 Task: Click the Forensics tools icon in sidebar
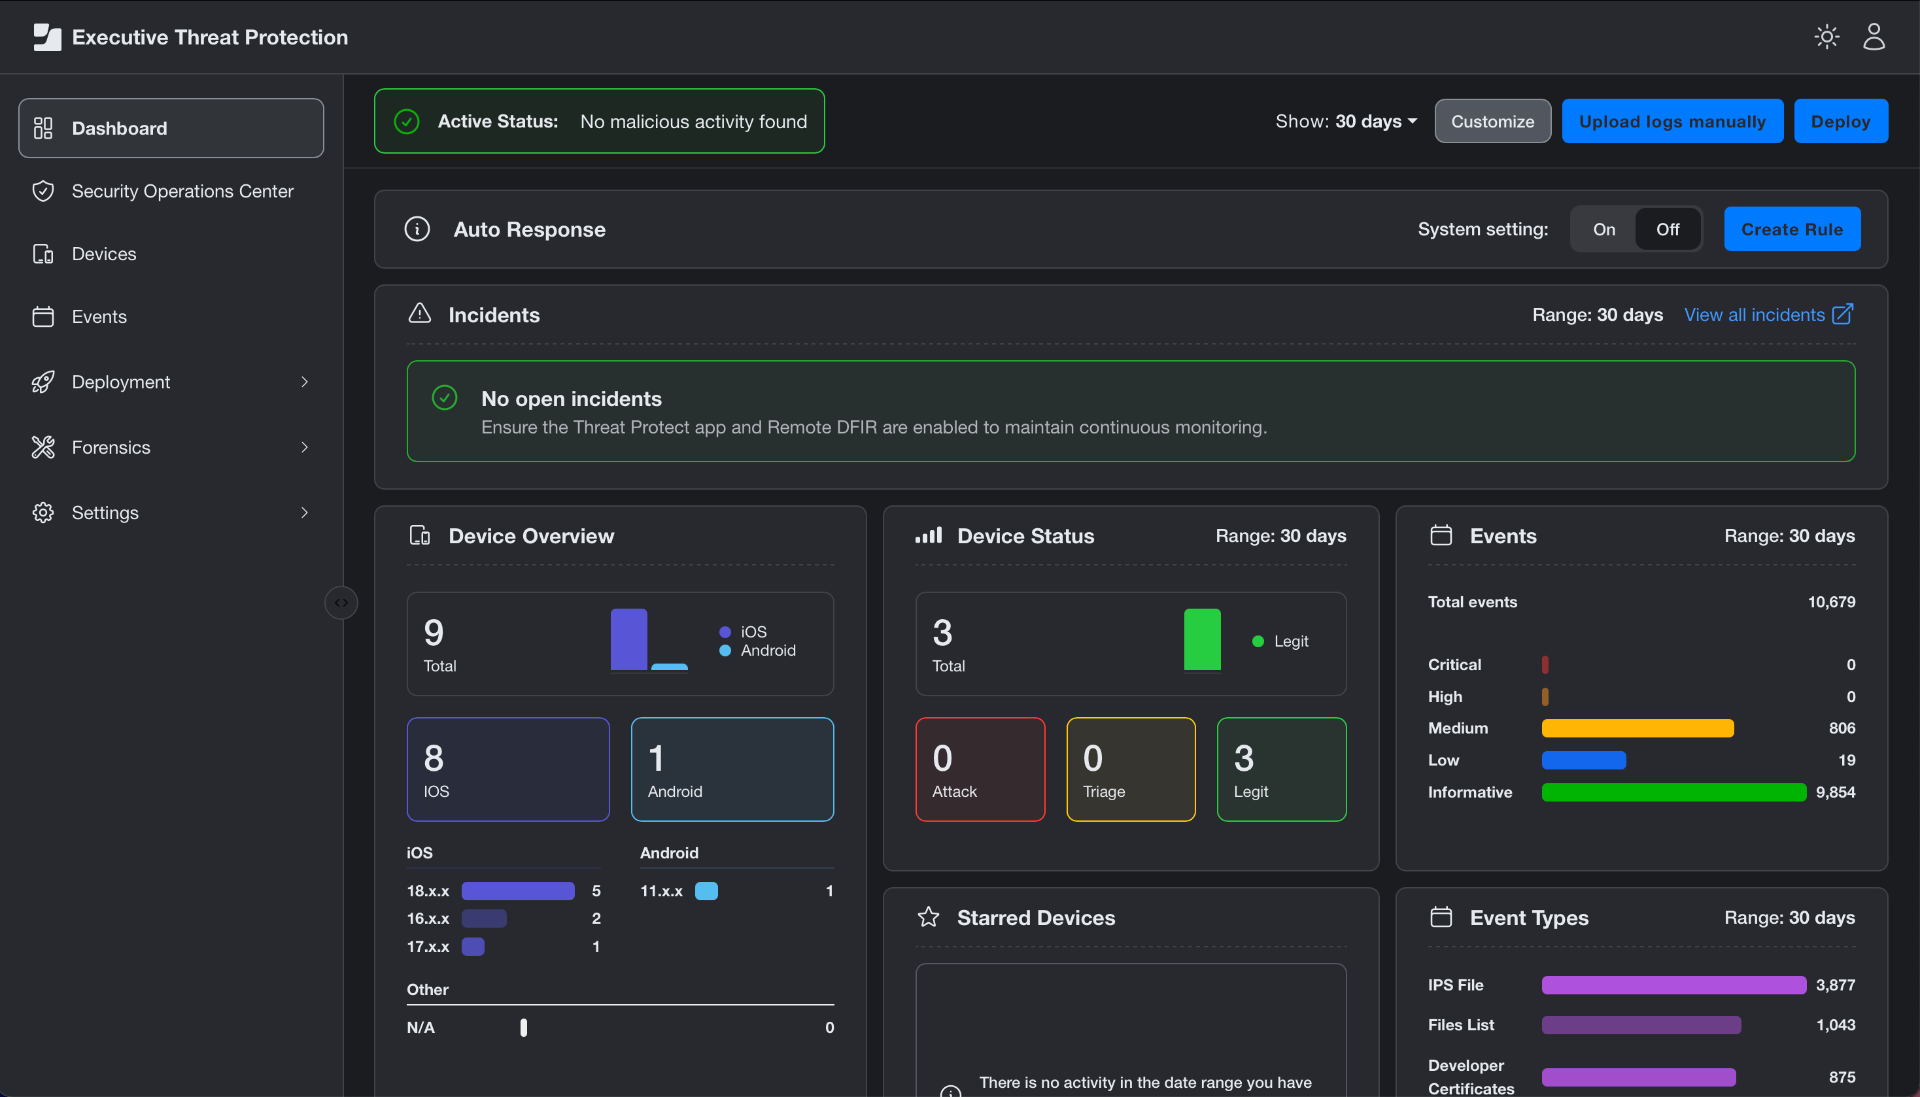coord(43,447)
